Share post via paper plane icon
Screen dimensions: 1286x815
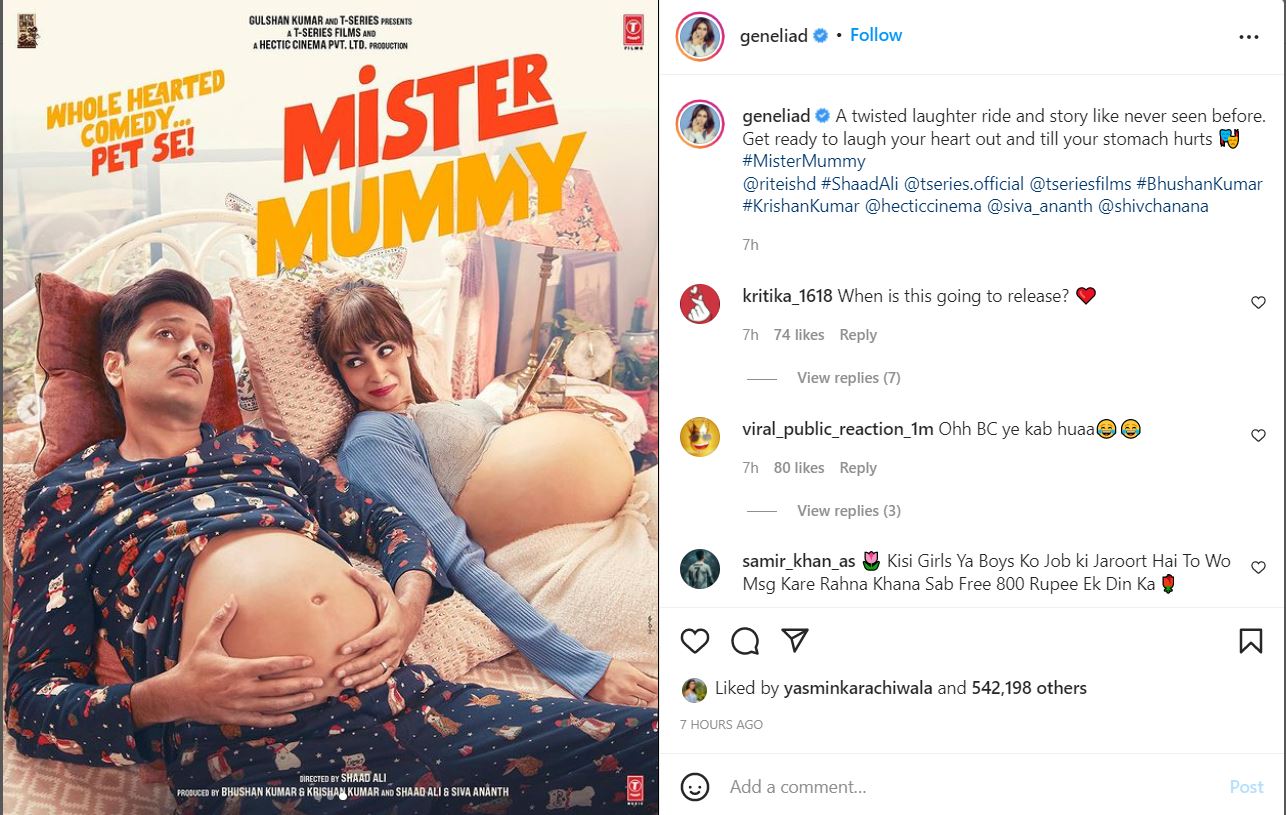tap(795, 640)
